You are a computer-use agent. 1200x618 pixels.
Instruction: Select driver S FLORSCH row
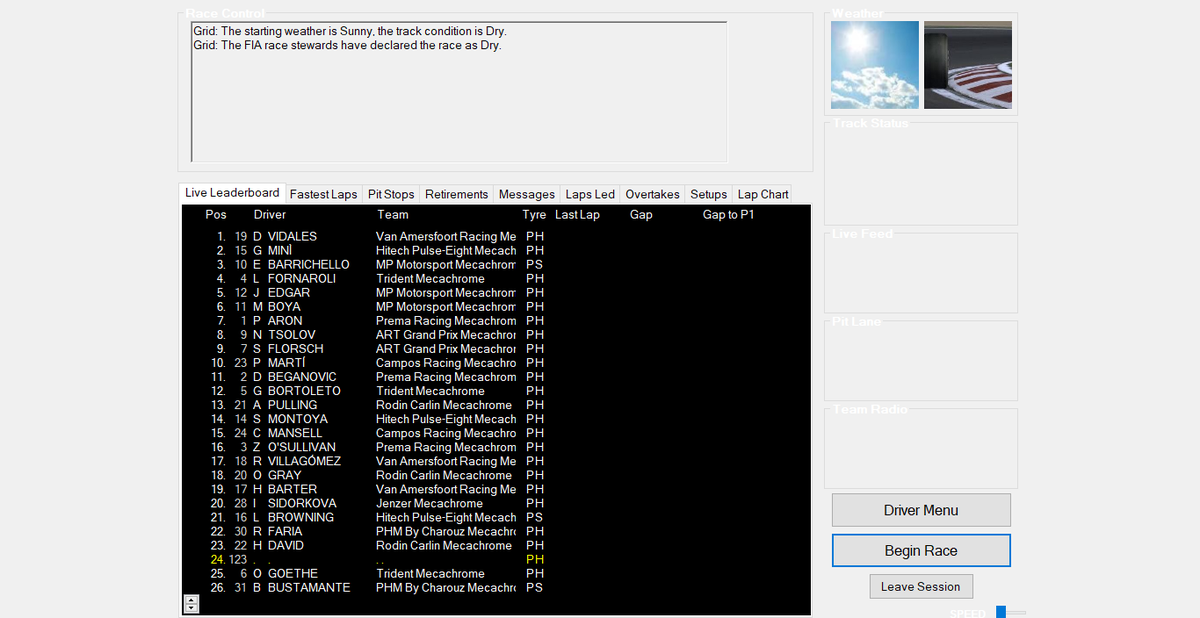(496, 348)
